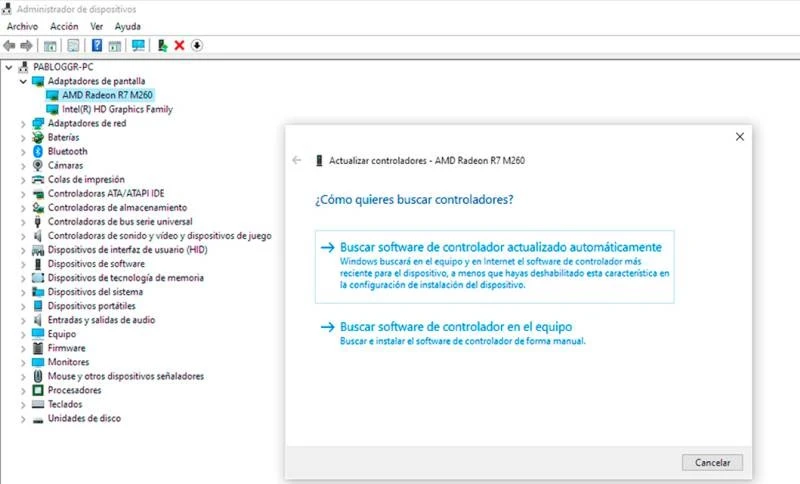Expand Dispositivos portátiles node
This screenshot has height=484, width=800.
[x=23, y=306]
